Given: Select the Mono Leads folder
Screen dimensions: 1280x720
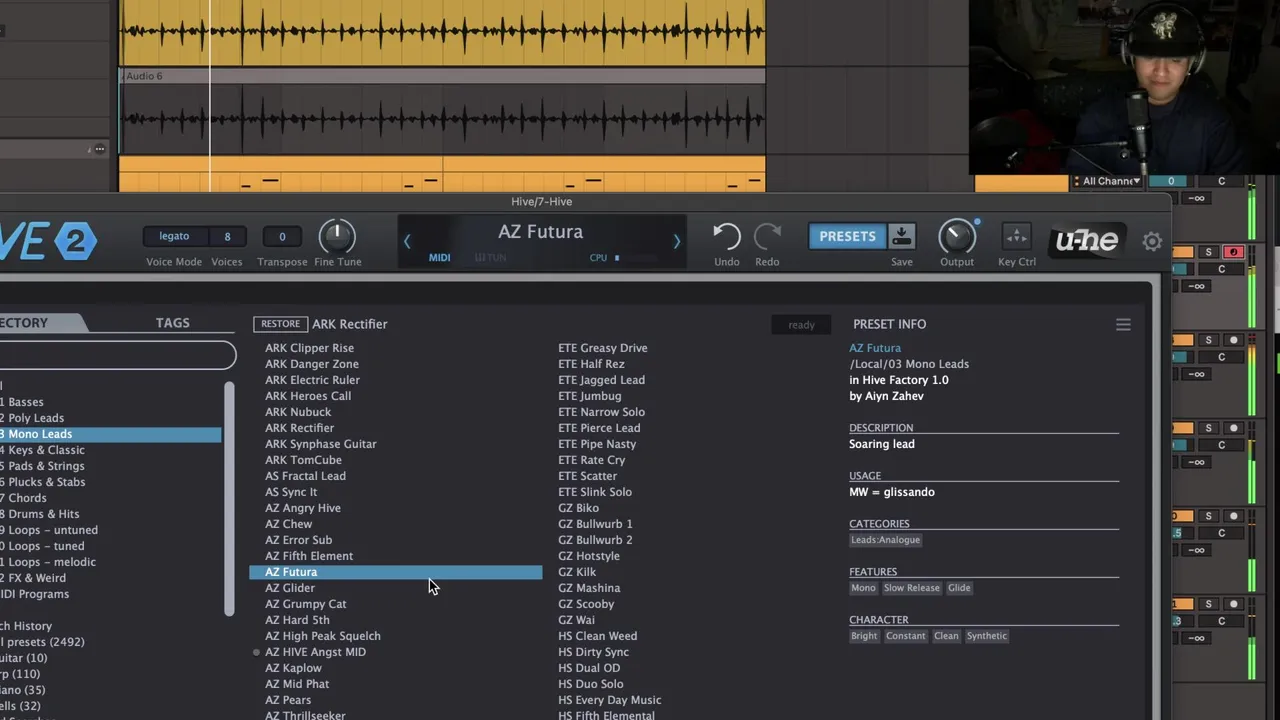Looking at the screenshot, I should point(110,434).
